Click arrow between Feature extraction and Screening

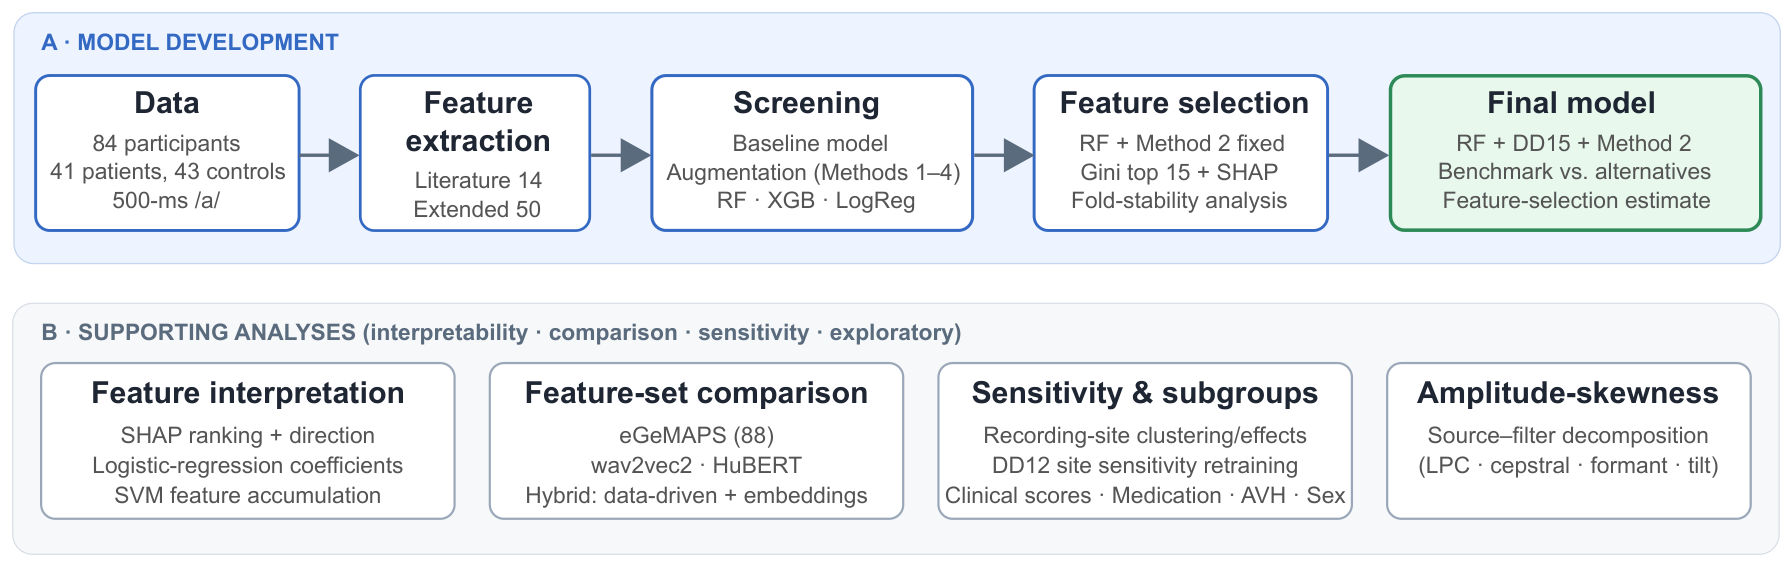(620, 155)
